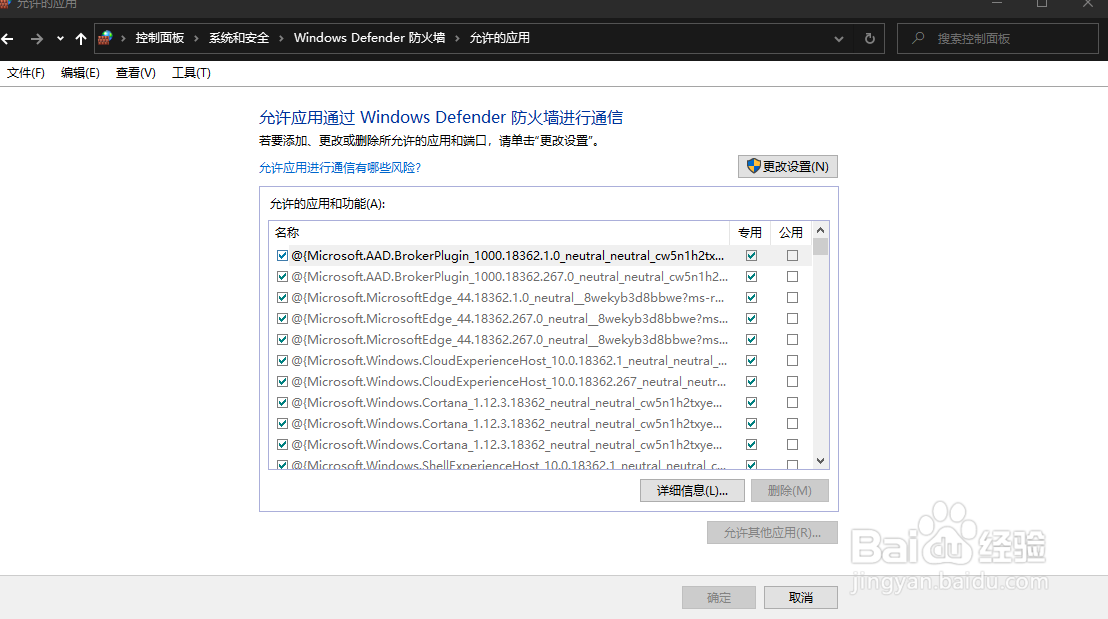Go up one folder level
This screenshot has width=1108, height=619.
pyautogui.click(x=81, y=39)
